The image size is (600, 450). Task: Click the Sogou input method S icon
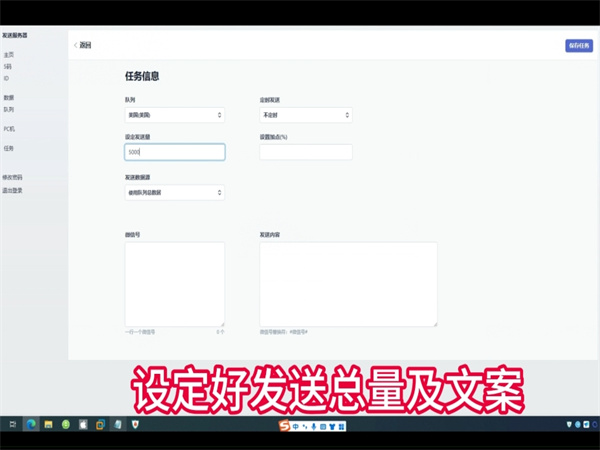(x=284, y=426)
